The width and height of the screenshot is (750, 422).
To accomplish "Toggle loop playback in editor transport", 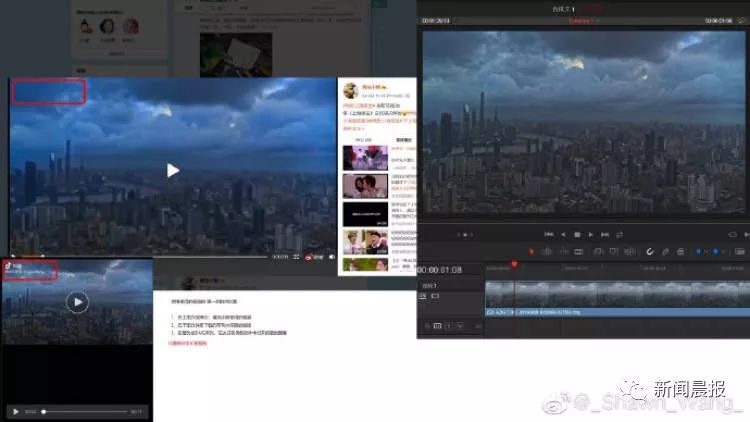I will coord(619,234).
